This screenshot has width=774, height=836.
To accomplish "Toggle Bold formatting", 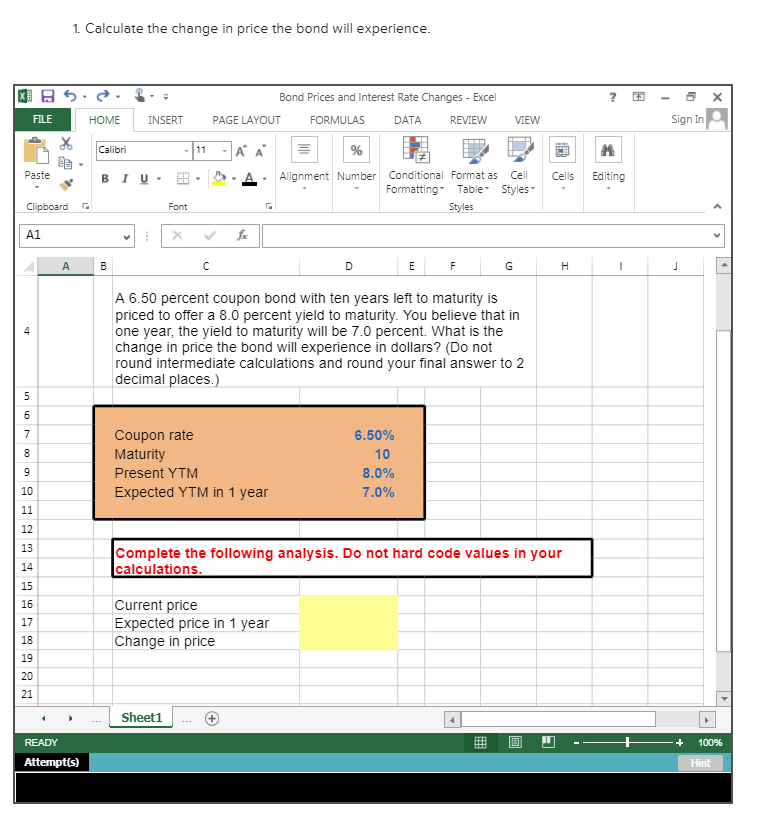I will pos(105,179).
